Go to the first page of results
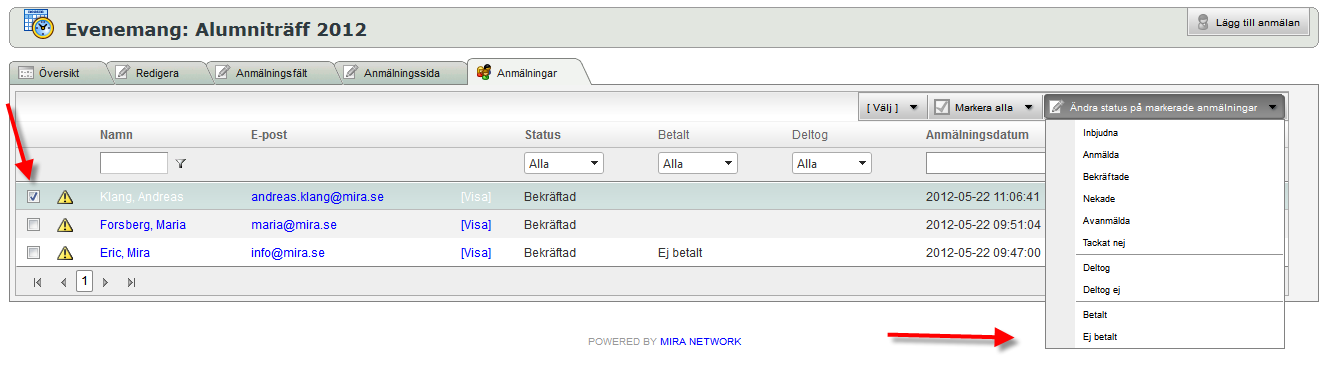Screen dimensions: 1333x373 [x=38, y=283]
